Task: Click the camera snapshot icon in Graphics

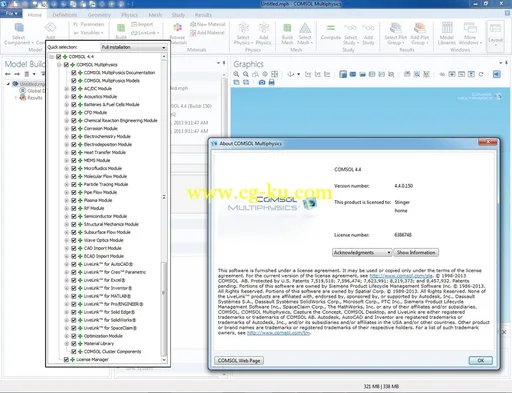Action: (x=262, y=82)
